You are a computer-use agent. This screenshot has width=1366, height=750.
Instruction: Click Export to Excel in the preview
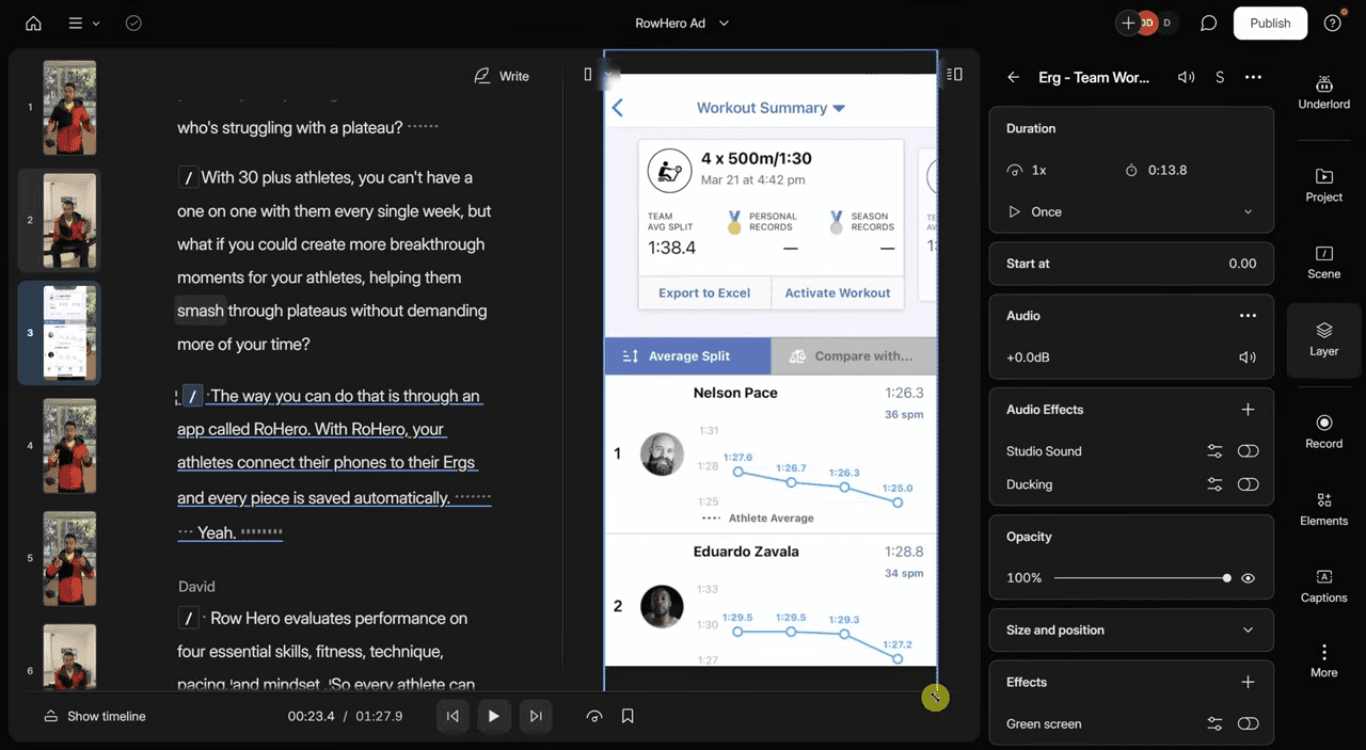tap(704, 293)
